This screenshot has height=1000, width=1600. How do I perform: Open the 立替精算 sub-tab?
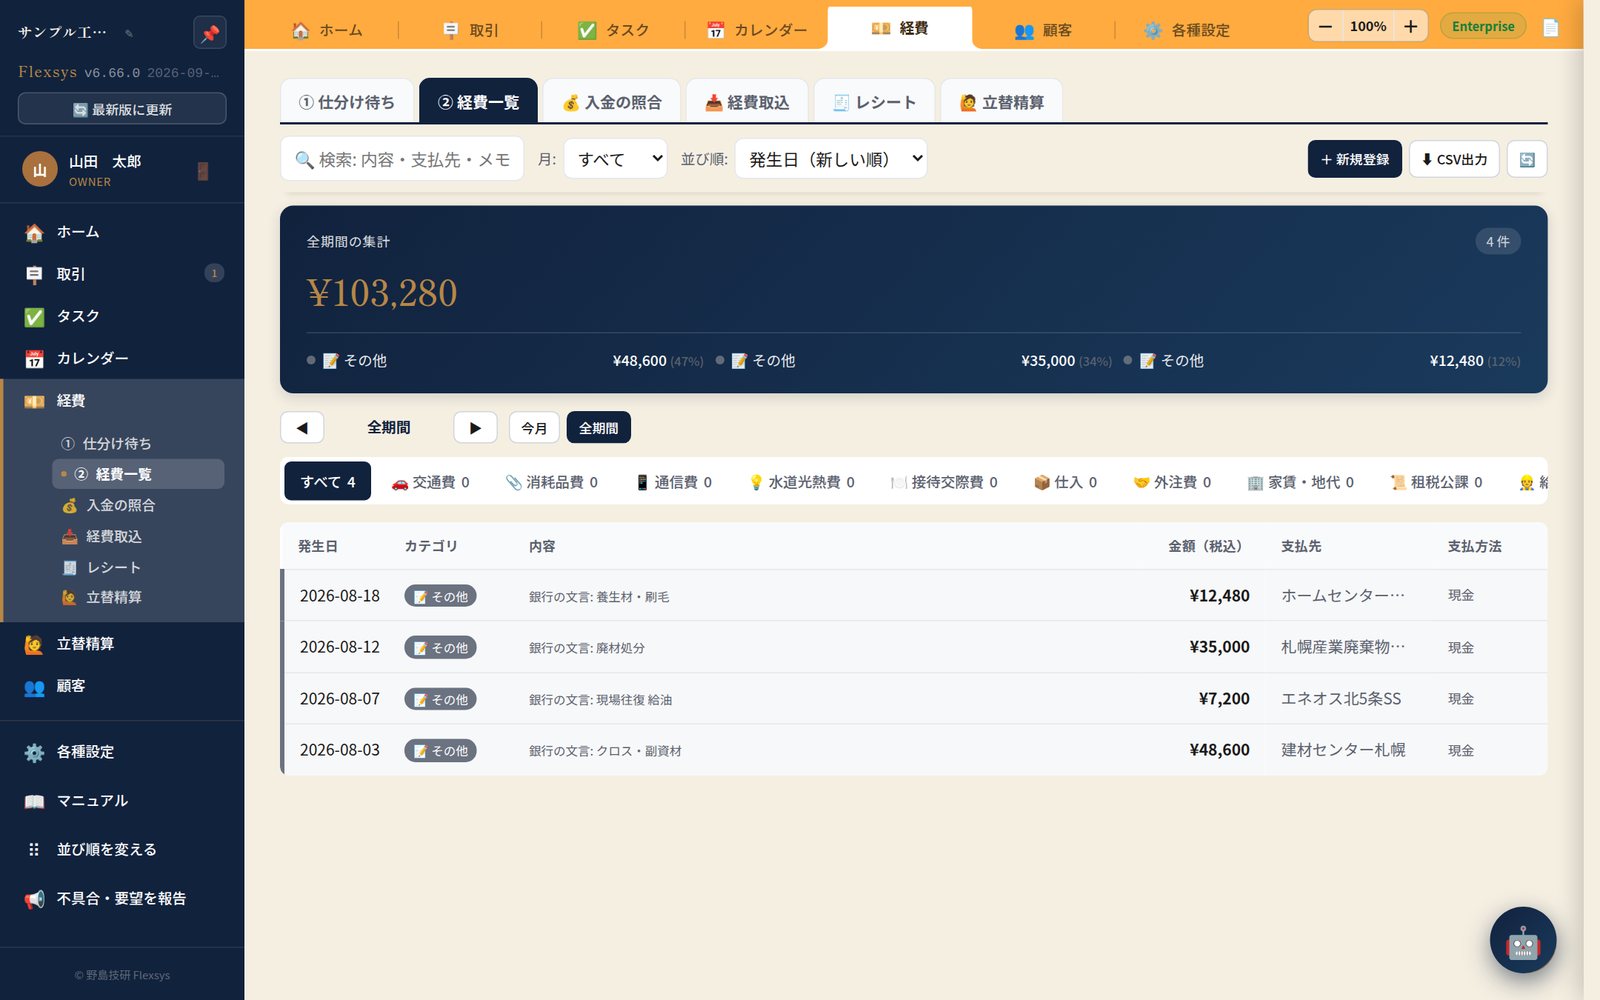(1001, 102)
